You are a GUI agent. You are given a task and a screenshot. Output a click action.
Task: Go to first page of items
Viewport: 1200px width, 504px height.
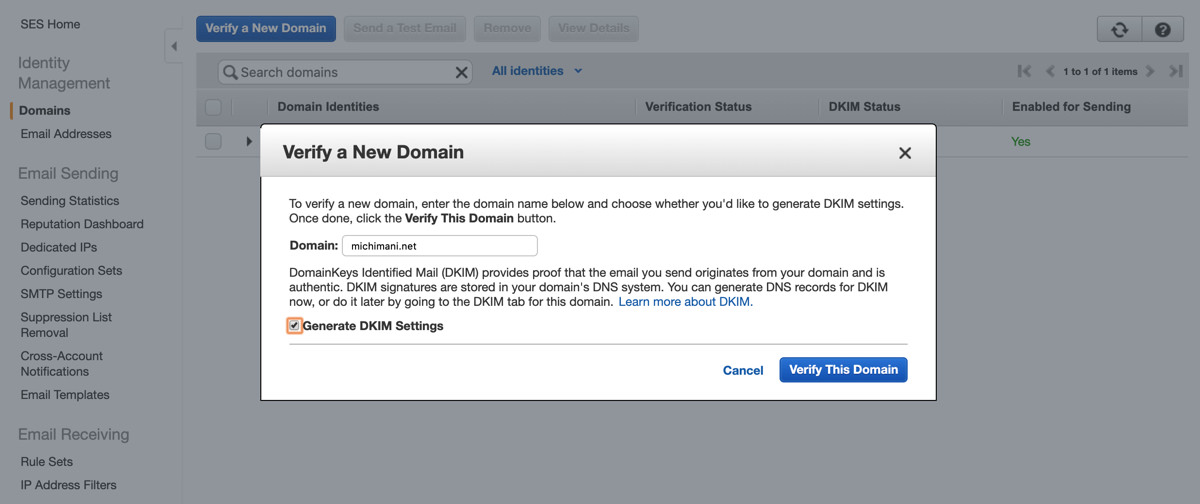coord(1024,71)
